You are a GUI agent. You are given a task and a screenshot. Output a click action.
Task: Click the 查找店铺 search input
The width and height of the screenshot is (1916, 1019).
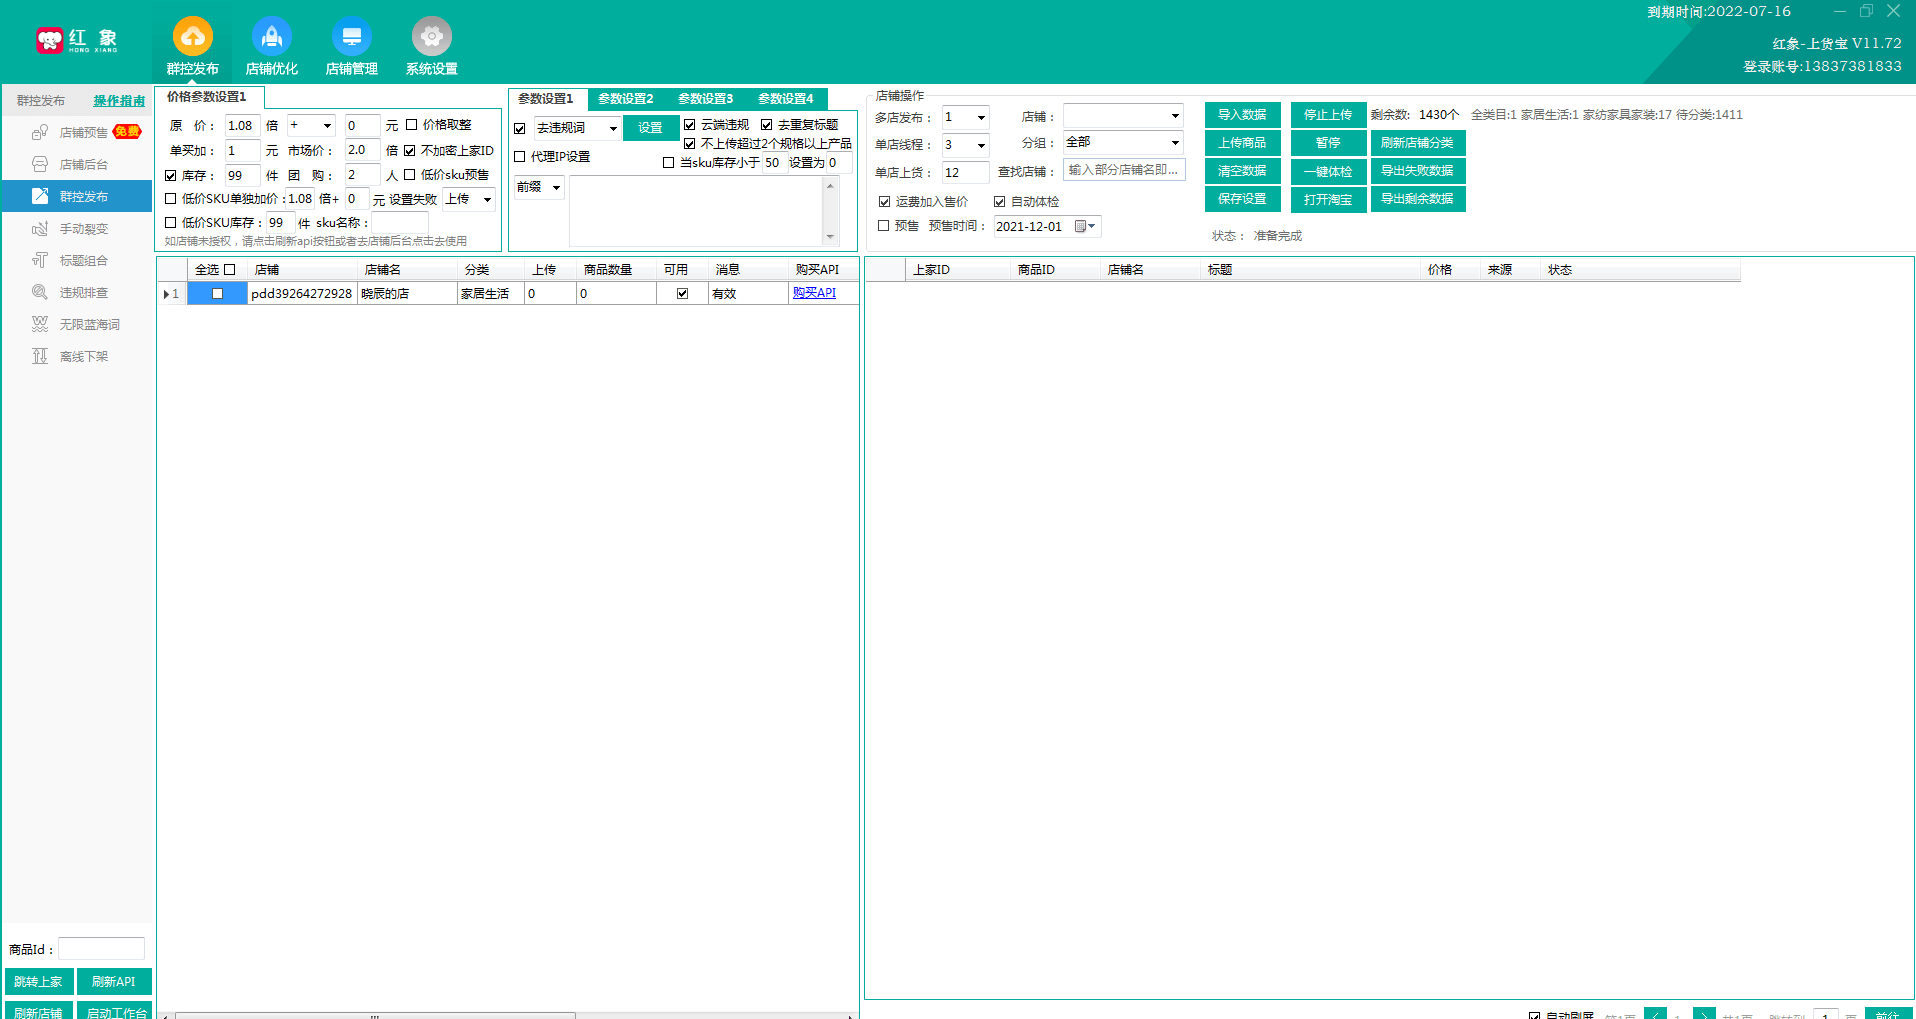(1124, 170)
